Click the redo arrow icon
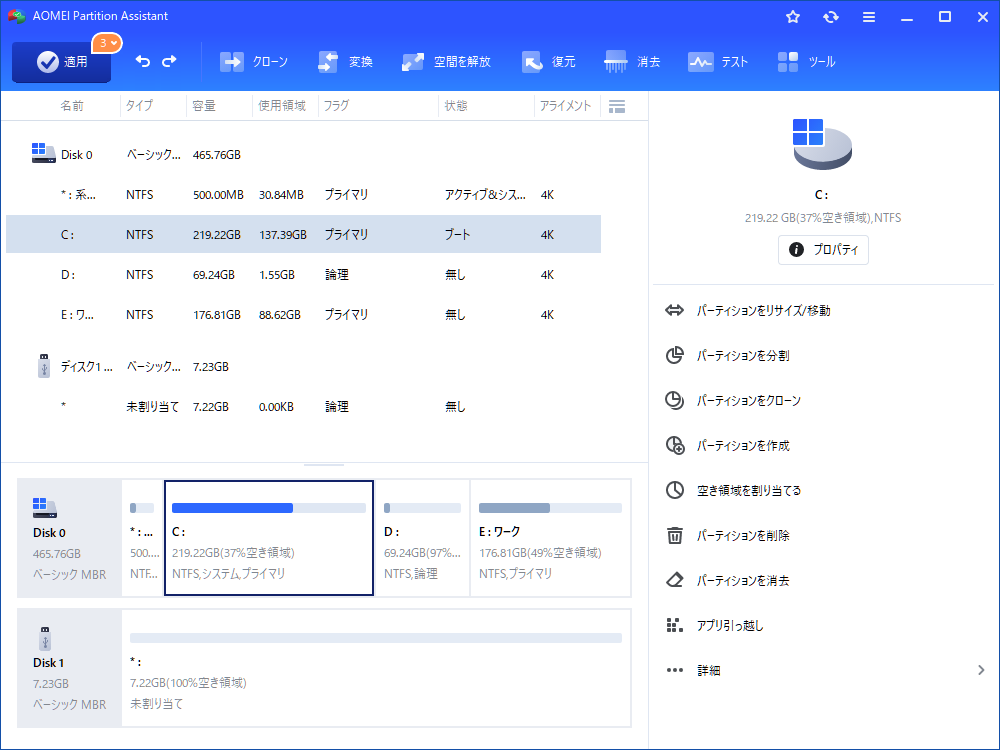Screen dimensions: 1000x750 point(169,62)
